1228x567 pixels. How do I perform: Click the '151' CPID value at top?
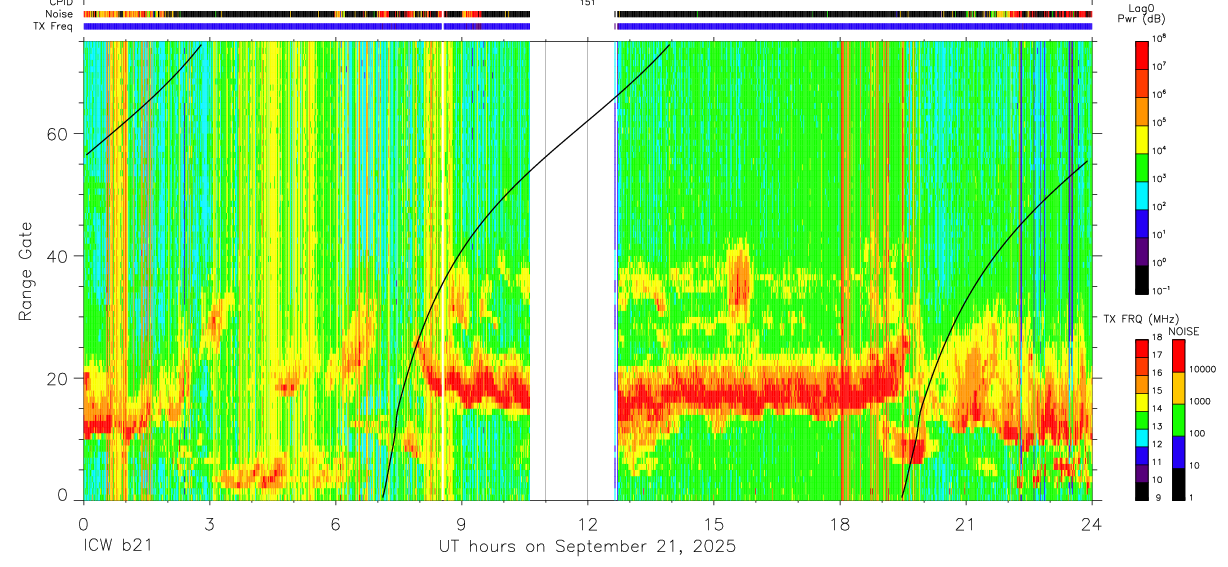587,4
